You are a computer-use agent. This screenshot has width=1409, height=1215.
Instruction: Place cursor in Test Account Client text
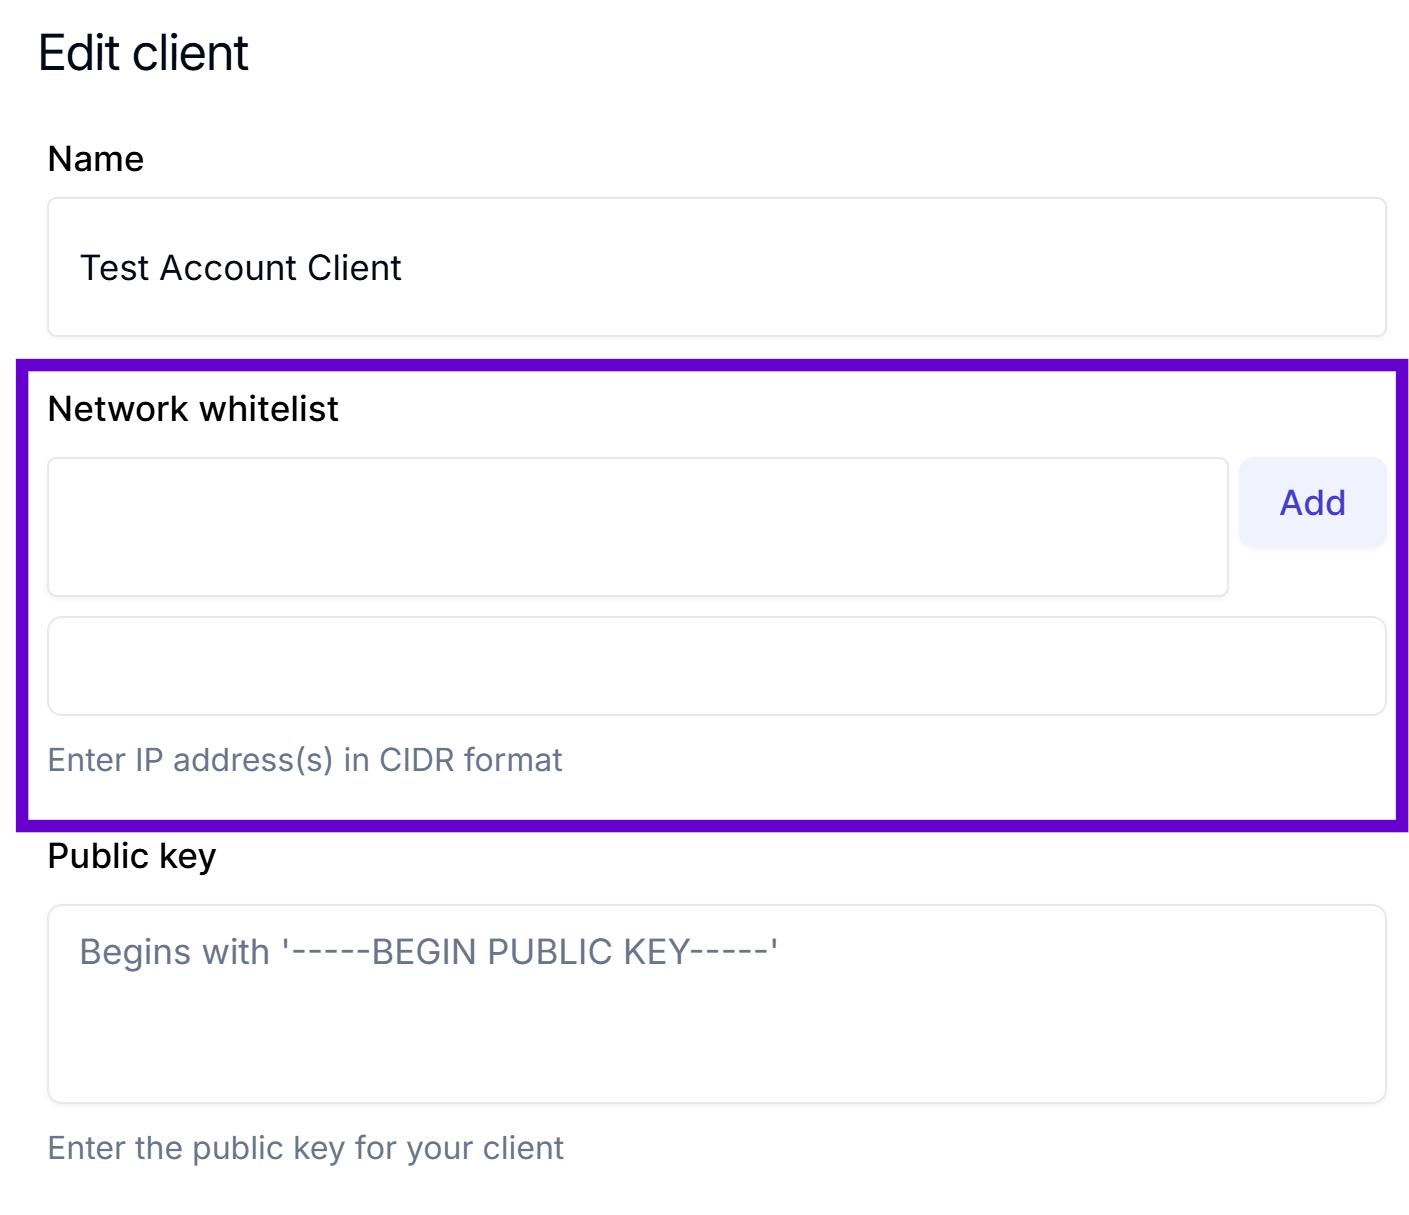pos(240,268)
